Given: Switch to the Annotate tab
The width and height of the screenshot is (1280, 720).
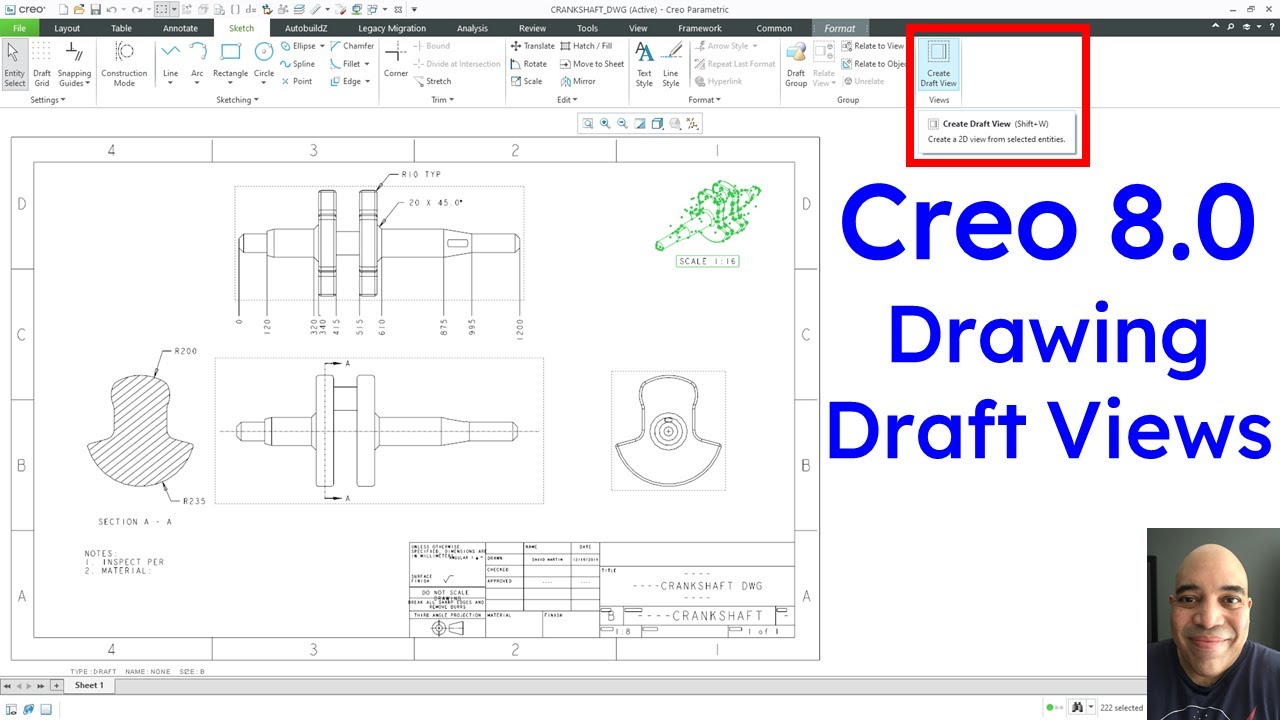Looking at the screenshot, I should 180,28.
